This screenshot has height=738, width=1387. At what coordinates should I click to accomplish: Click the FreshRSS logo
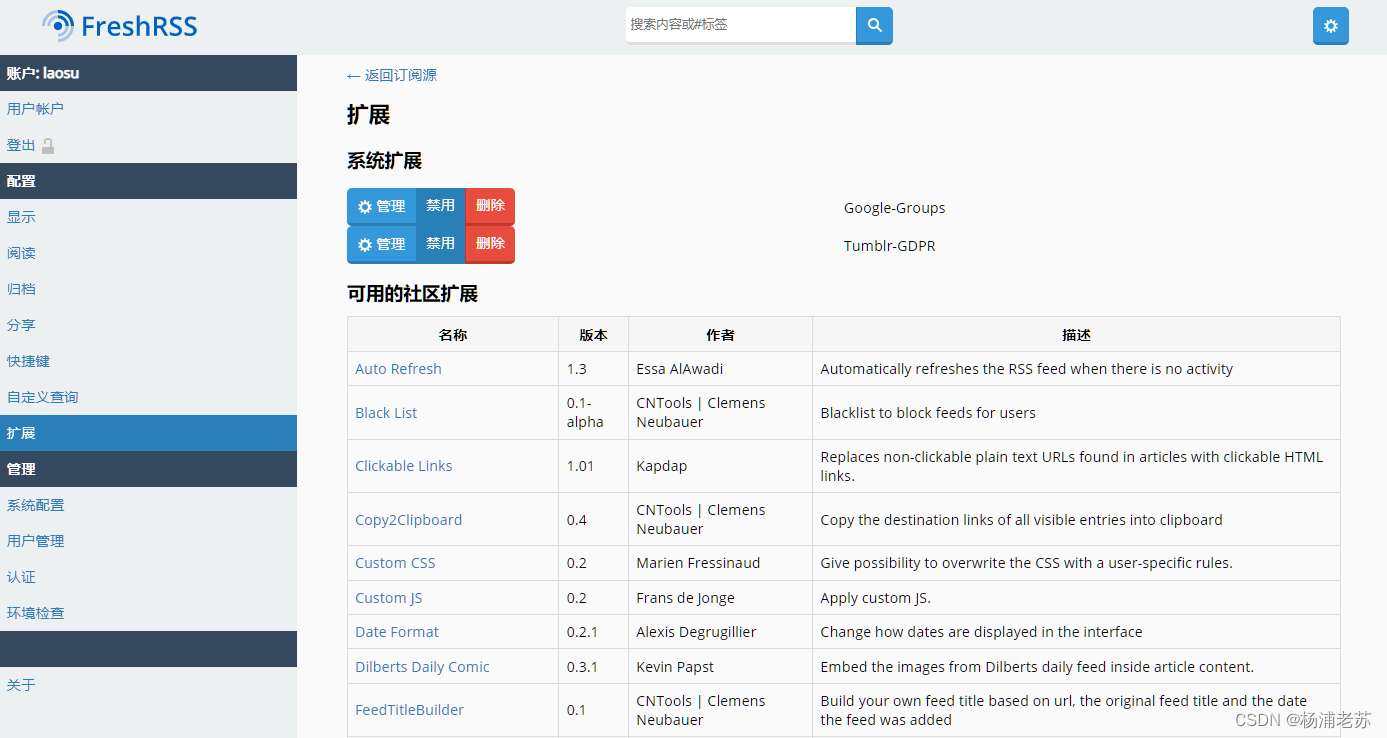(119, 25)
